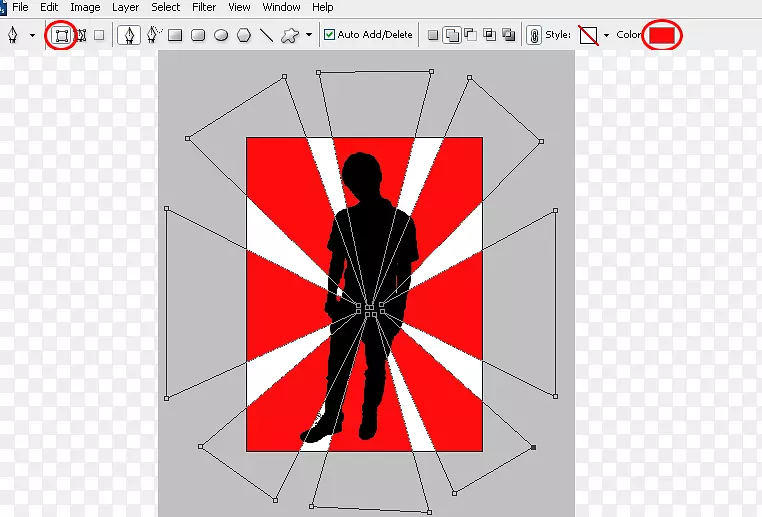Open the Filter menu
This screenshot has height=517, width=762.
[x=204, y=7]
